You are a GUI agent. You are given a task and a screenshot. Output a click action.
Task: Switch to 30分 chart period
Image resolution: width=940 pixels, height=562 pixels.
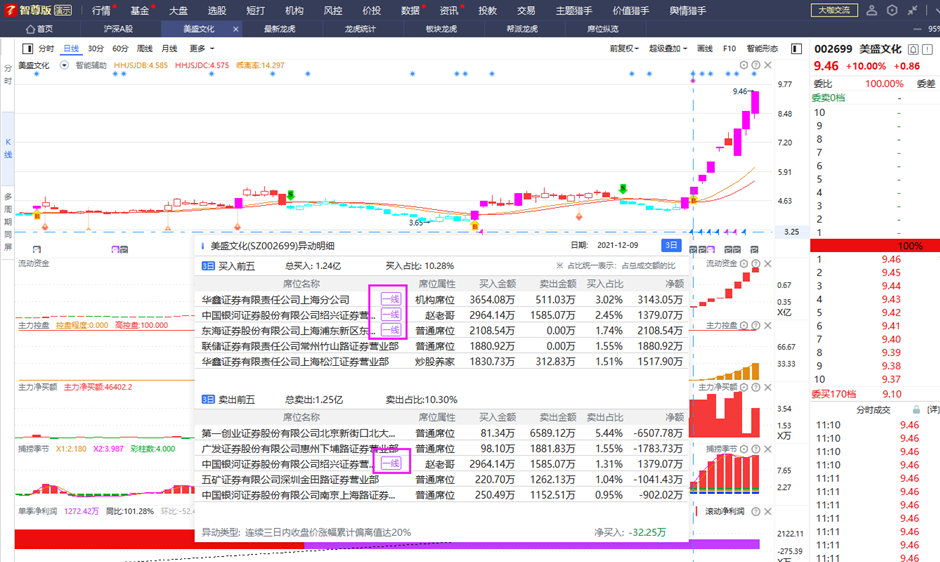pos(95,49)
